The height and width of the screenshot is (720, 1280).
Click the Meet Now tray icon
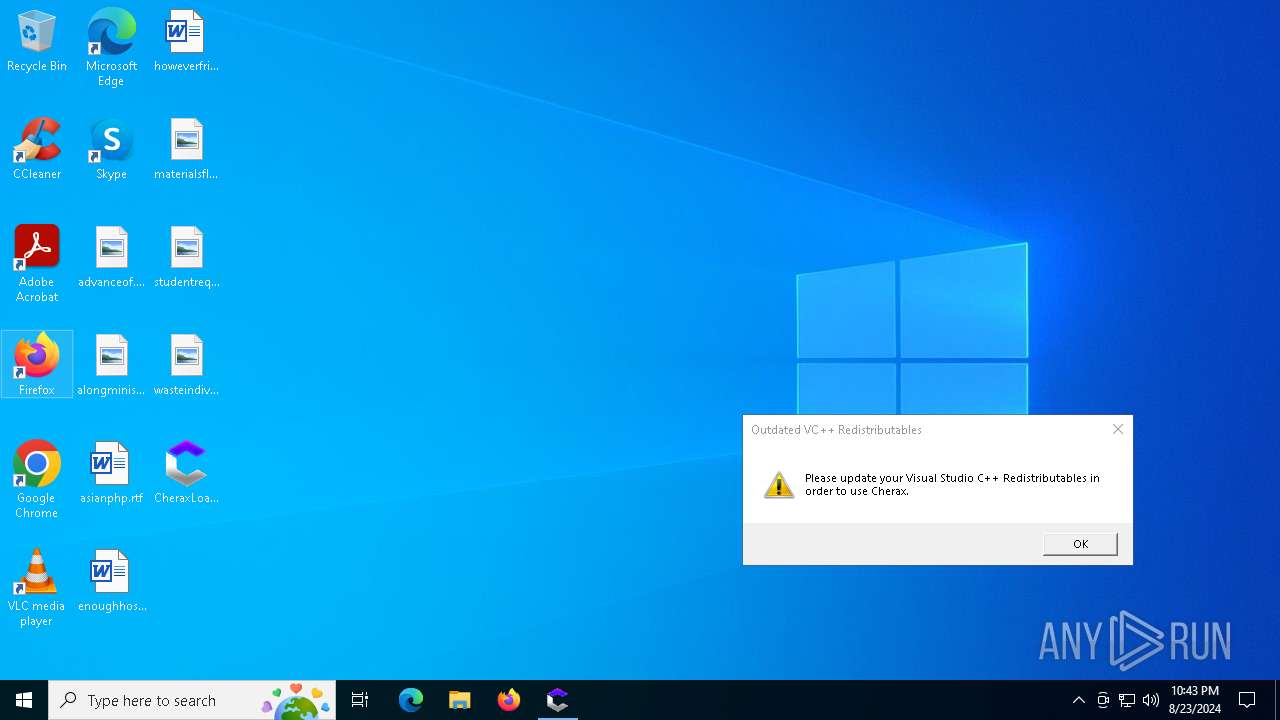pos(1103,700)
